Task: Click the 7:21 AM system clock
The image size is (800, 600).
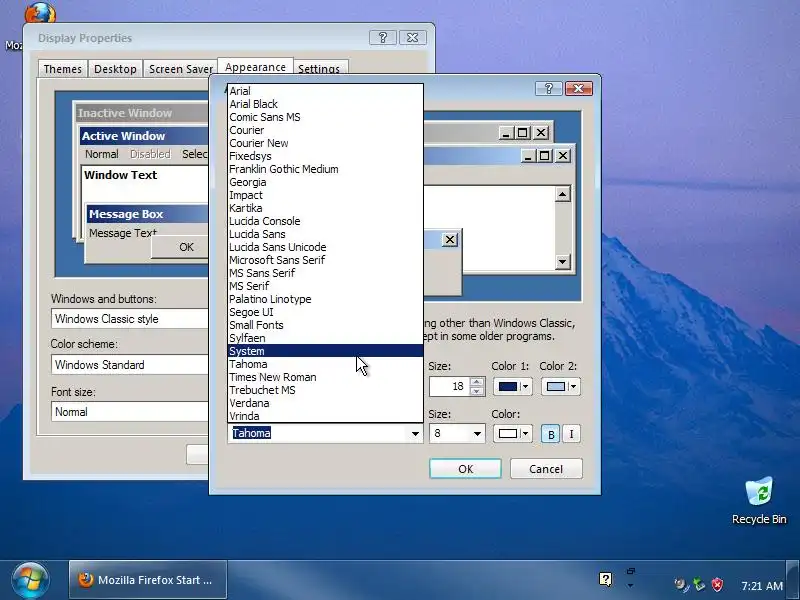Action: point(762,586)
